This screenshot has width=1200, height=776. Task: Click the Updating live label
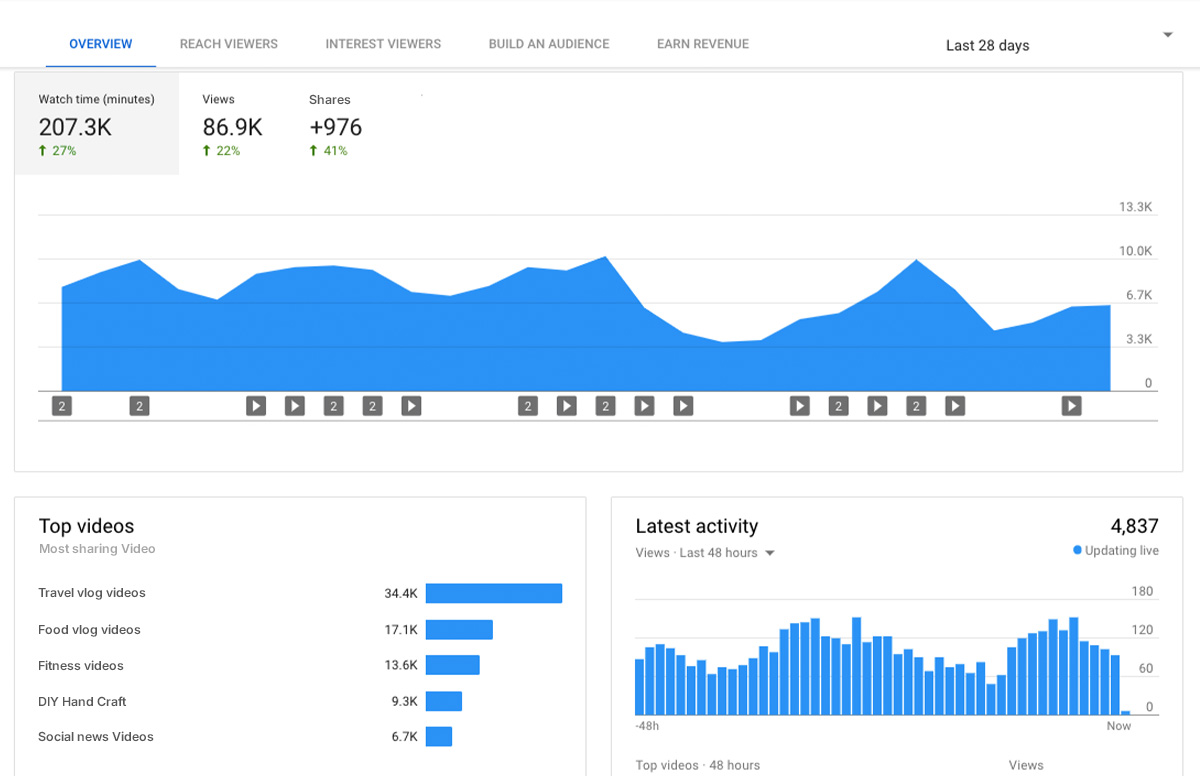(1122, 551)
